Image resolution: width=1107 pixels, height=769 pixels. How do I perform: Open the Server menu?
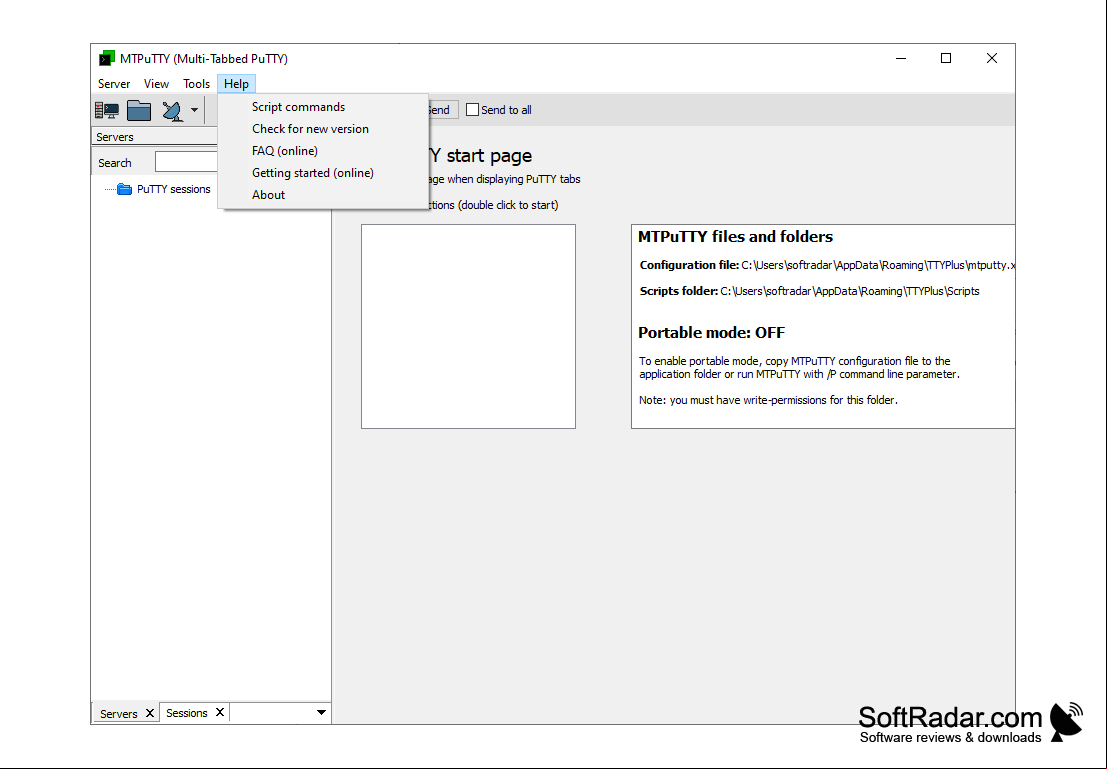[114, 83]
